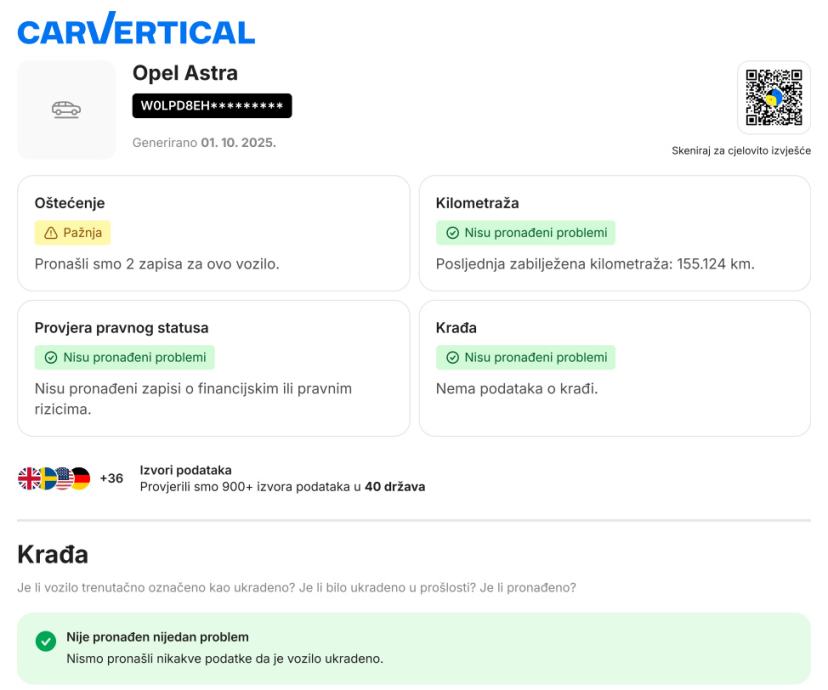828x690 pixels.
Task: Click the QR code for full report
Action: pyautogui.click(x=774, y=98)
